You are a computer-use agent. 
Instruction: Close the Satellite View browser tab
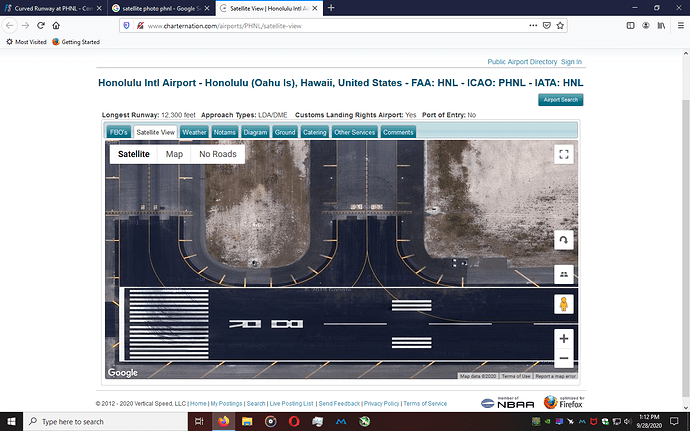[315, 8]
